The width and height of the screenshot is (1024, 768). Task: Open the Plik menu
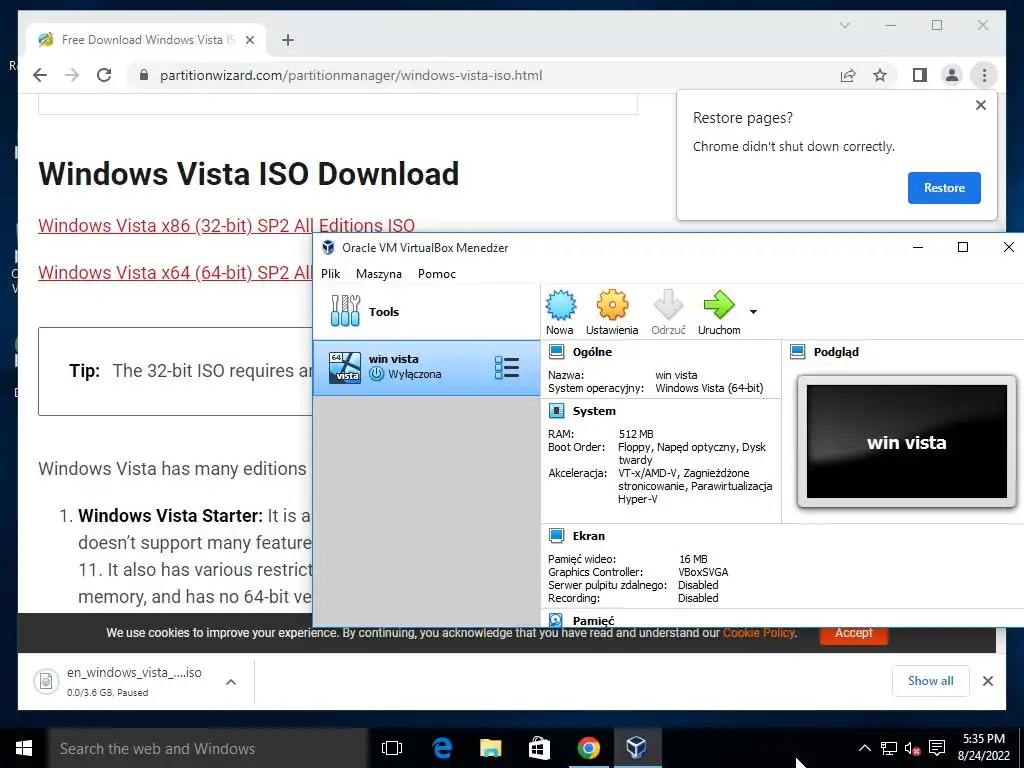click(330, 274)
